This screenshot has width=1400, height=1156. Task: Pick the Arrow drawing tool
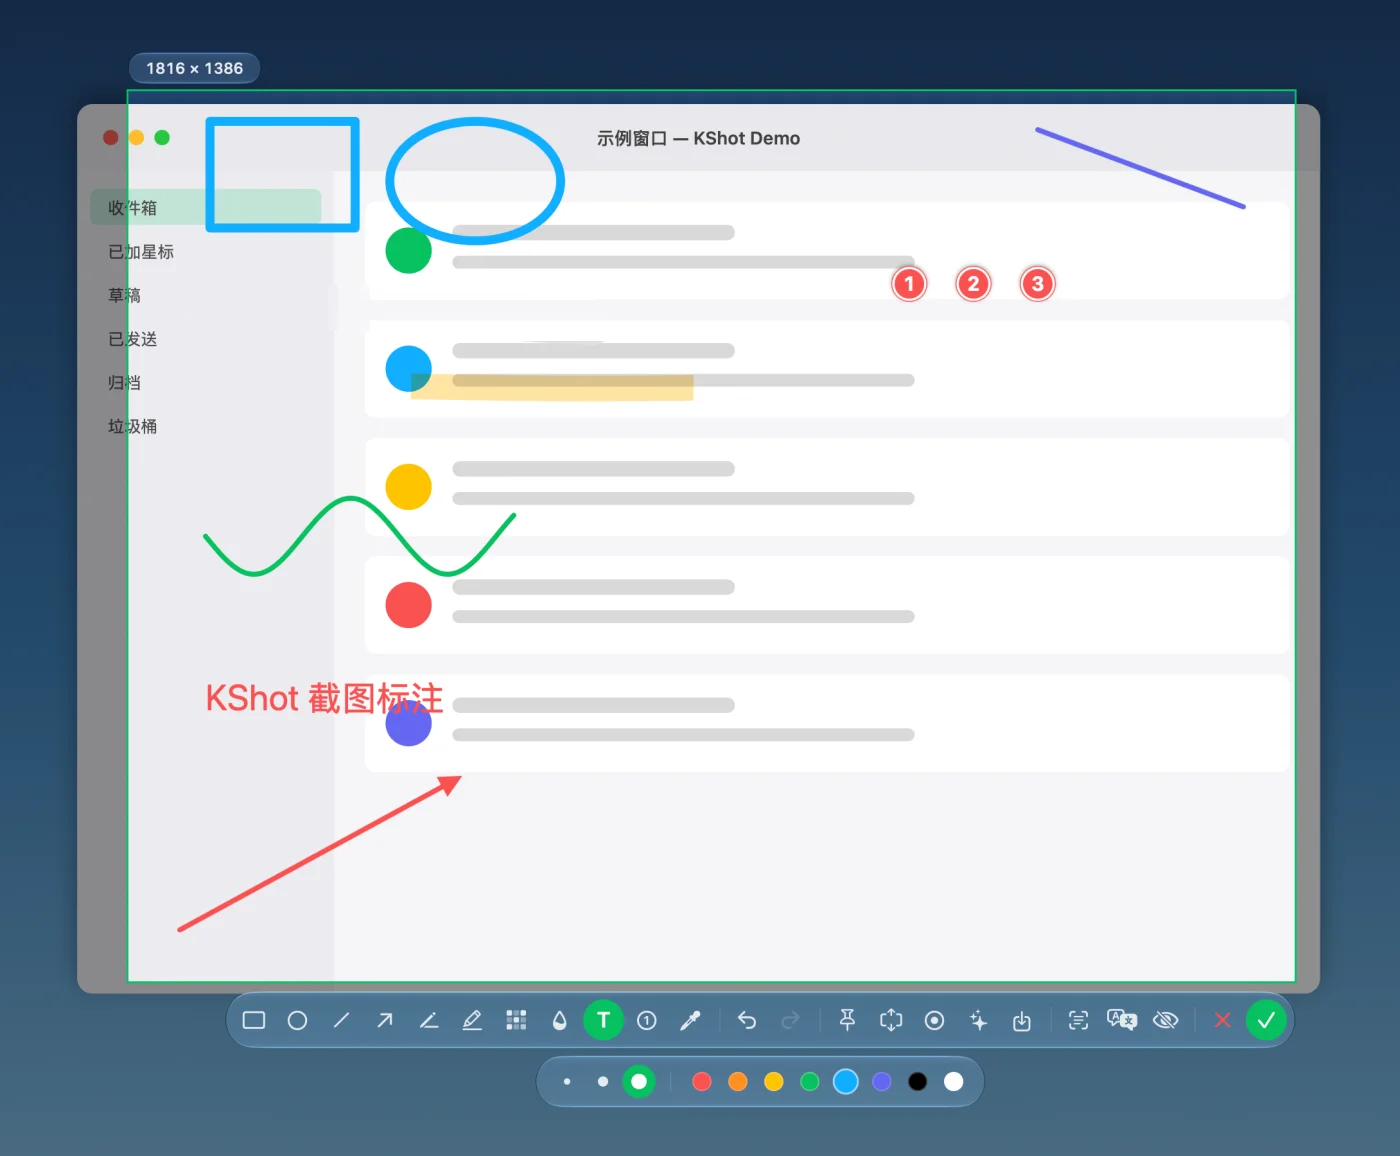[x=385, y=1020]
